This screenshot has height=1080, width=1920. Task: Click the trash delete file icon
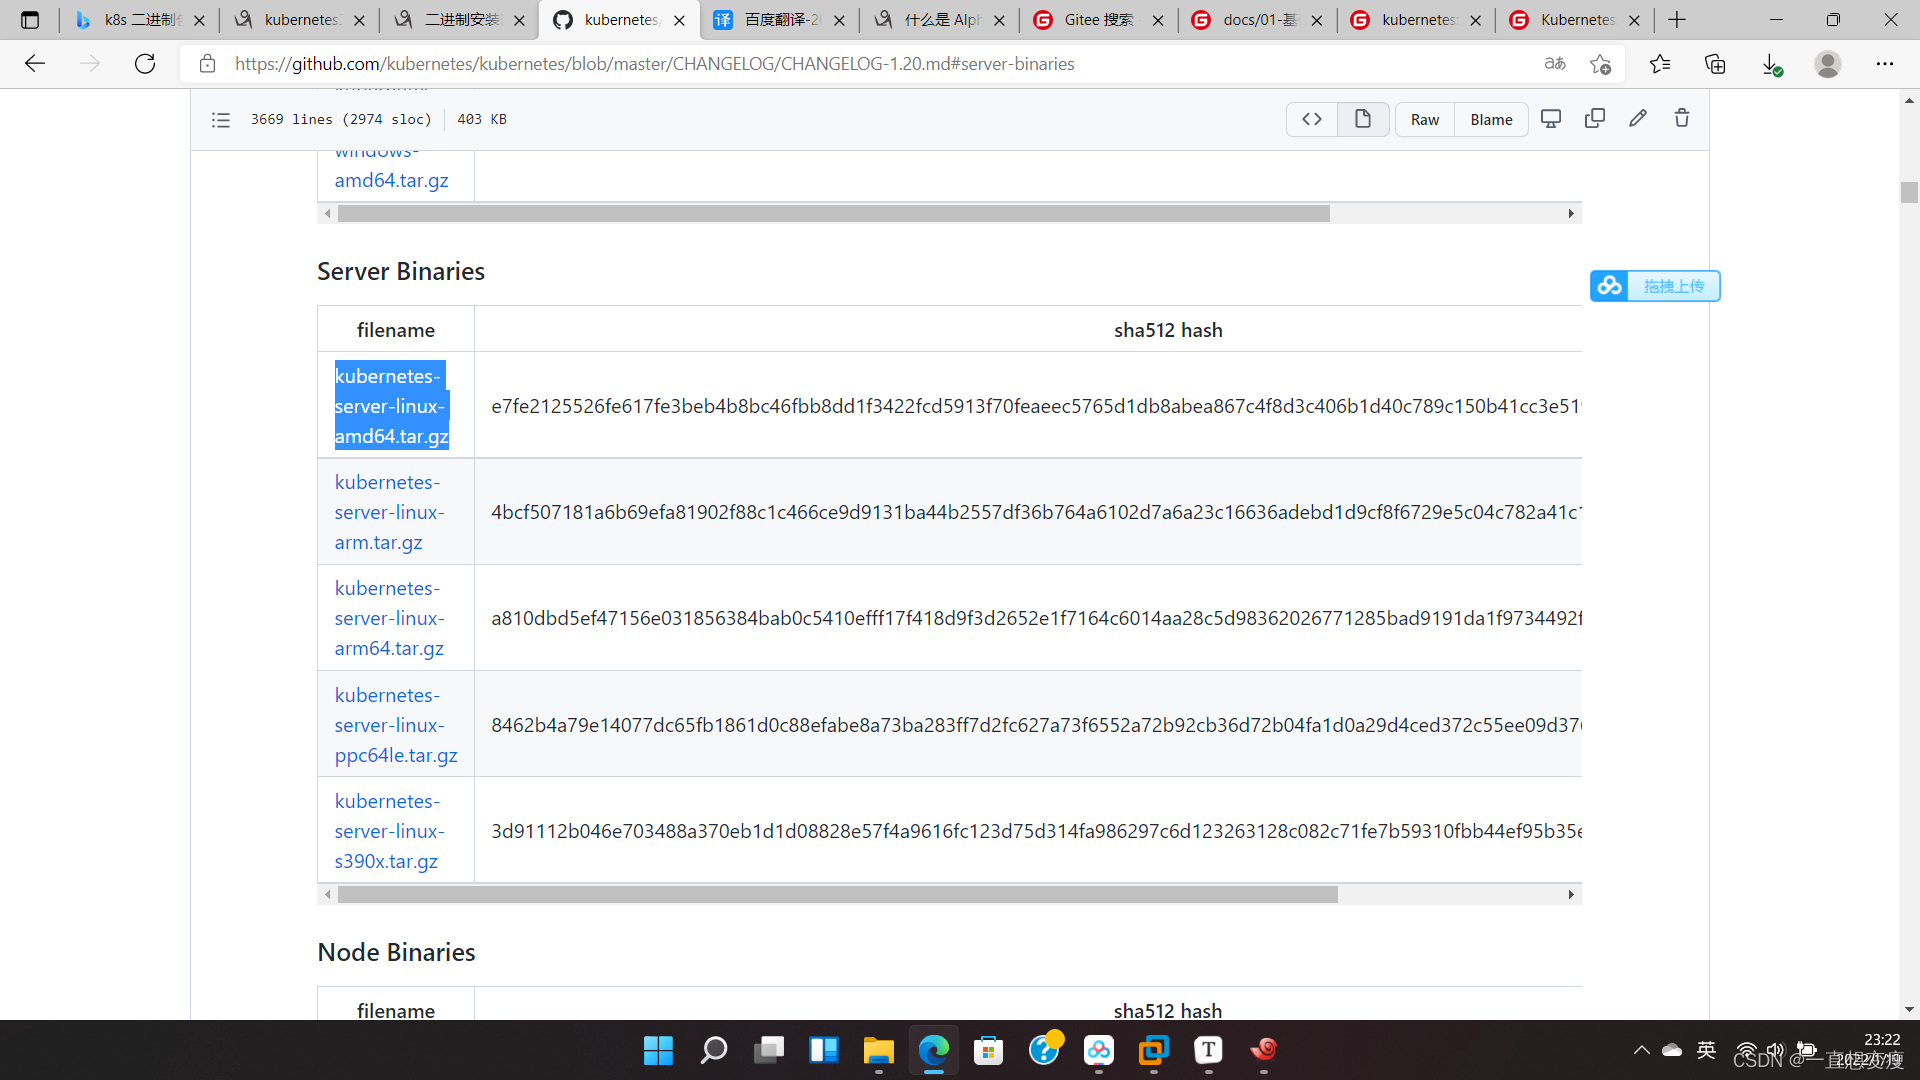click(1682, 119)
